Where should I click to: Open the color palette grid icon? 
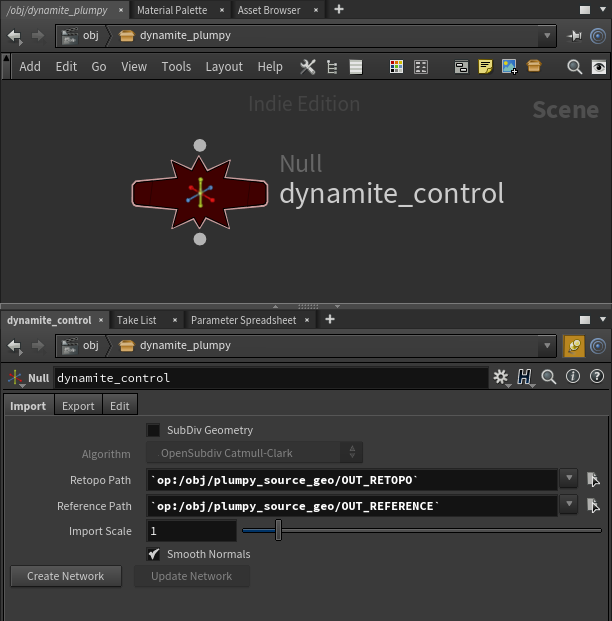396,67
